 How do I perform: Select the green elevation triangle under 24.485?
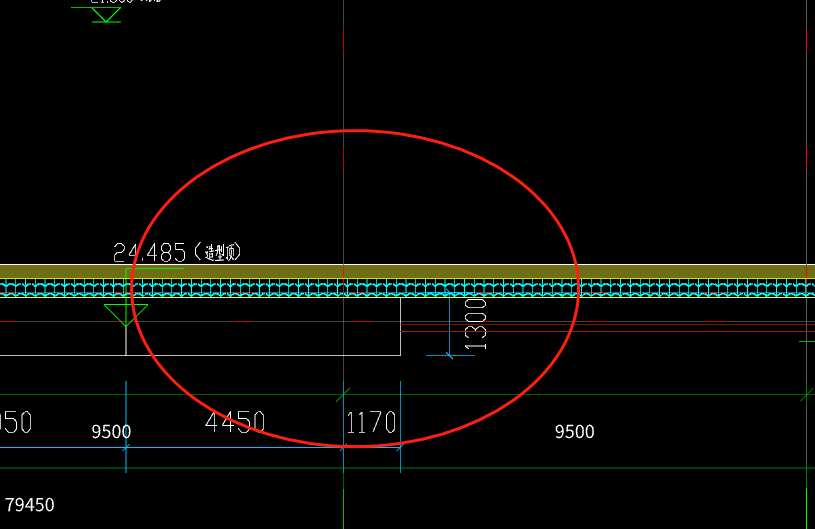point(126,315)
